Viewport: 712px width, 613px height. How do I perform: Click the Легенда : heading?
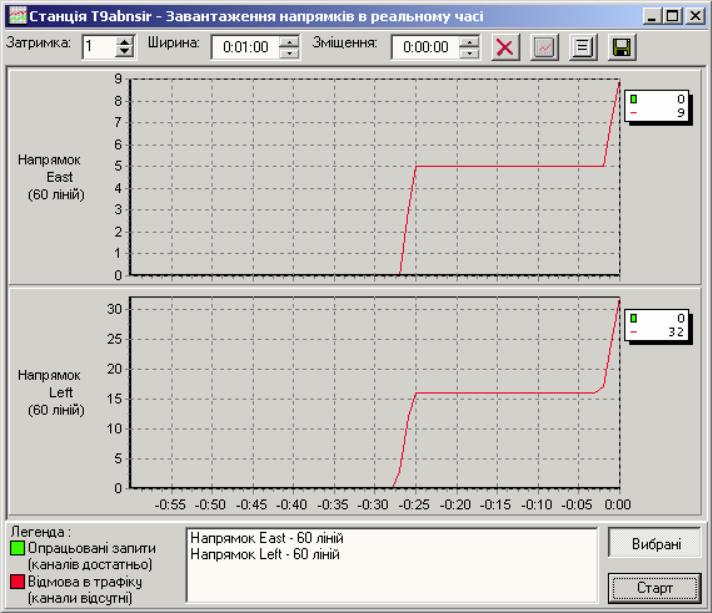click(x=41, y=531)
